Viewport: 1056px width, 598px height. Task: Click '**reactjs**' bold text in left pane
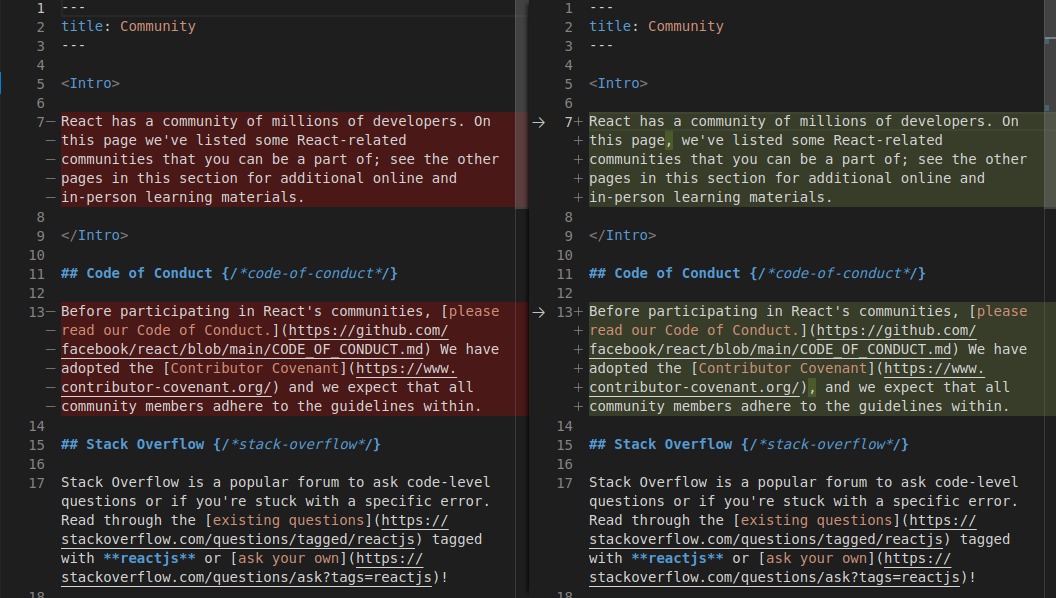150,558
